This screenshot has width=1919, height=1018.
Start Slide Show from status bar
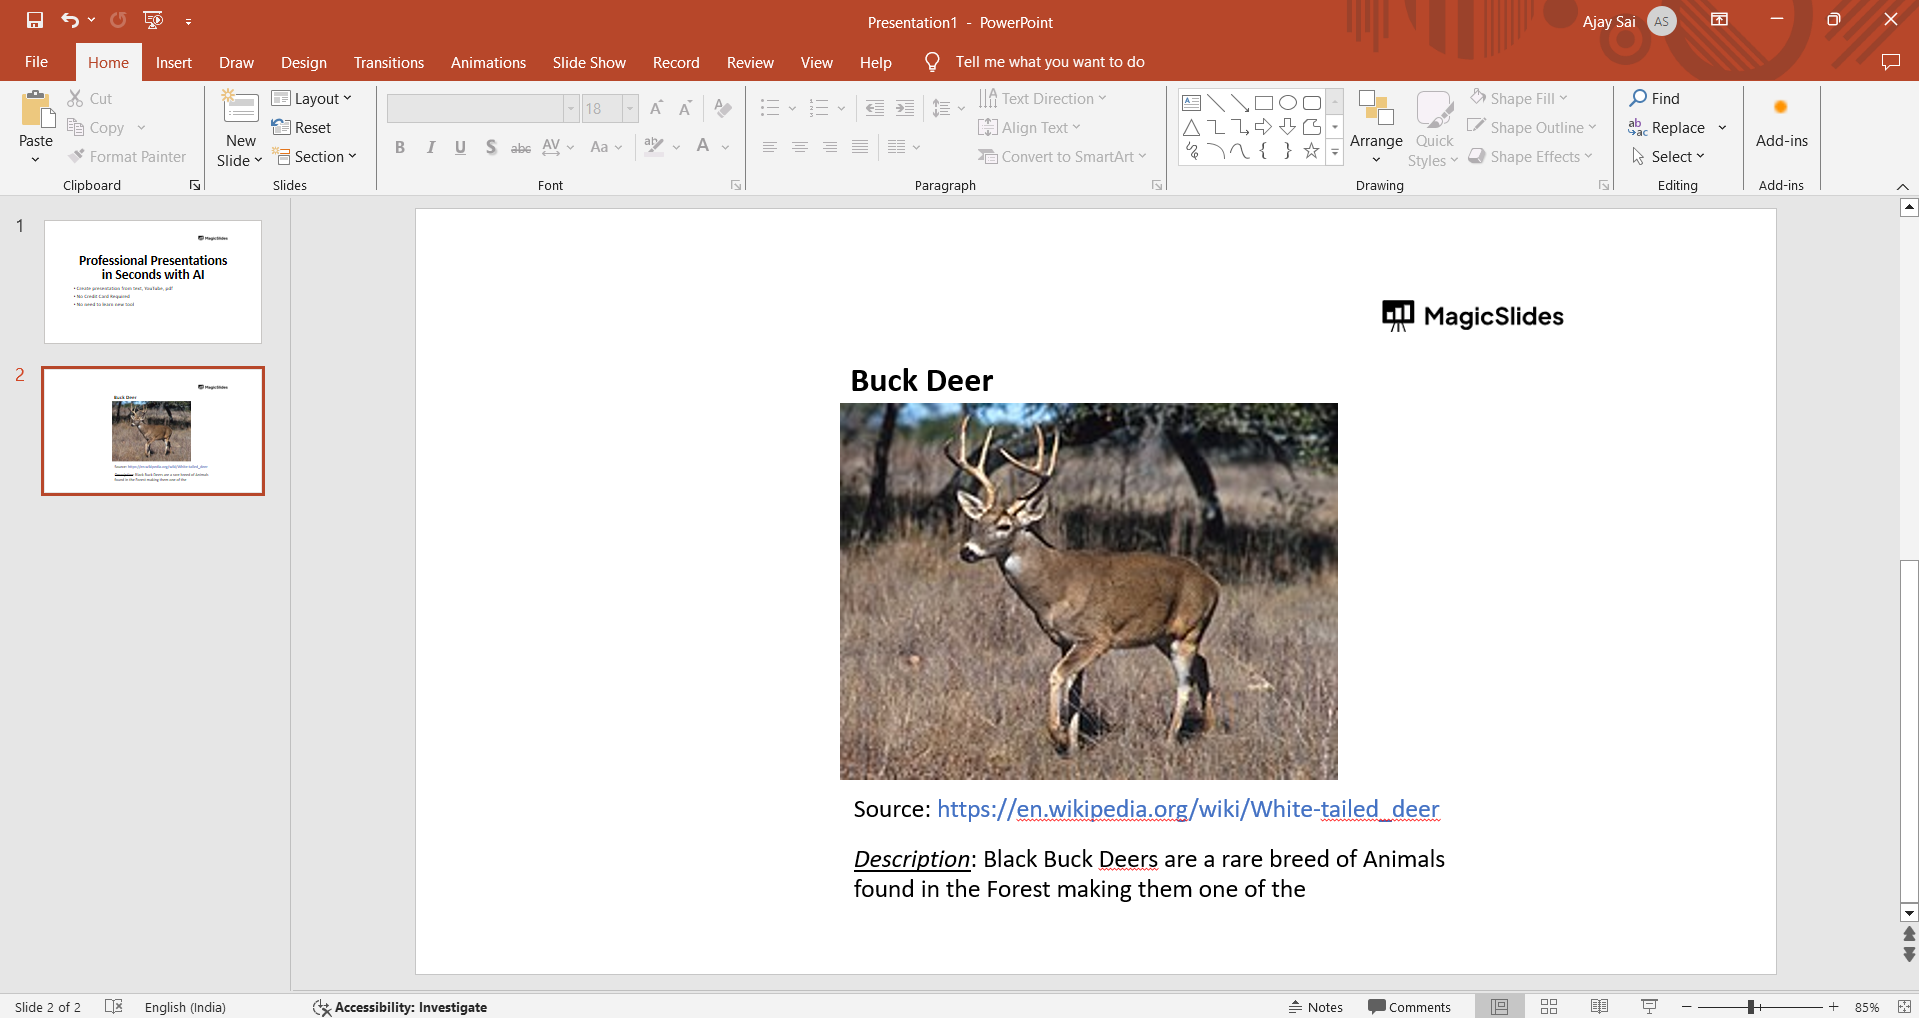click(1649, 1007)
